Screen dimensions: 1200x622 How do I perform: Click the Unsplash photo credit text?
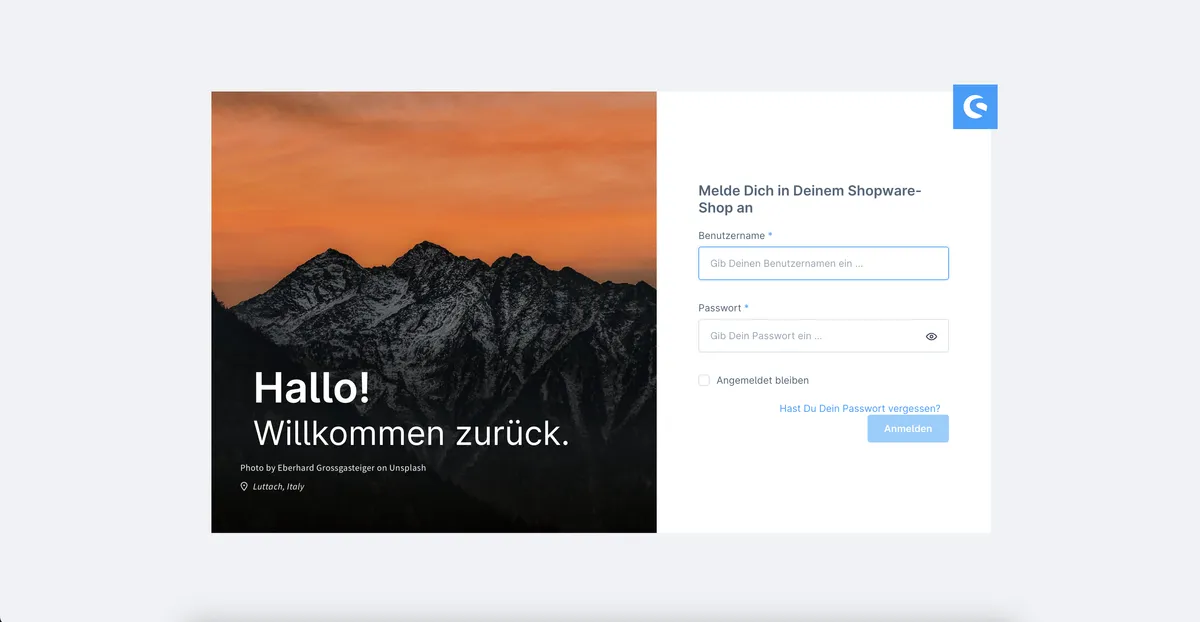point(333,467)
